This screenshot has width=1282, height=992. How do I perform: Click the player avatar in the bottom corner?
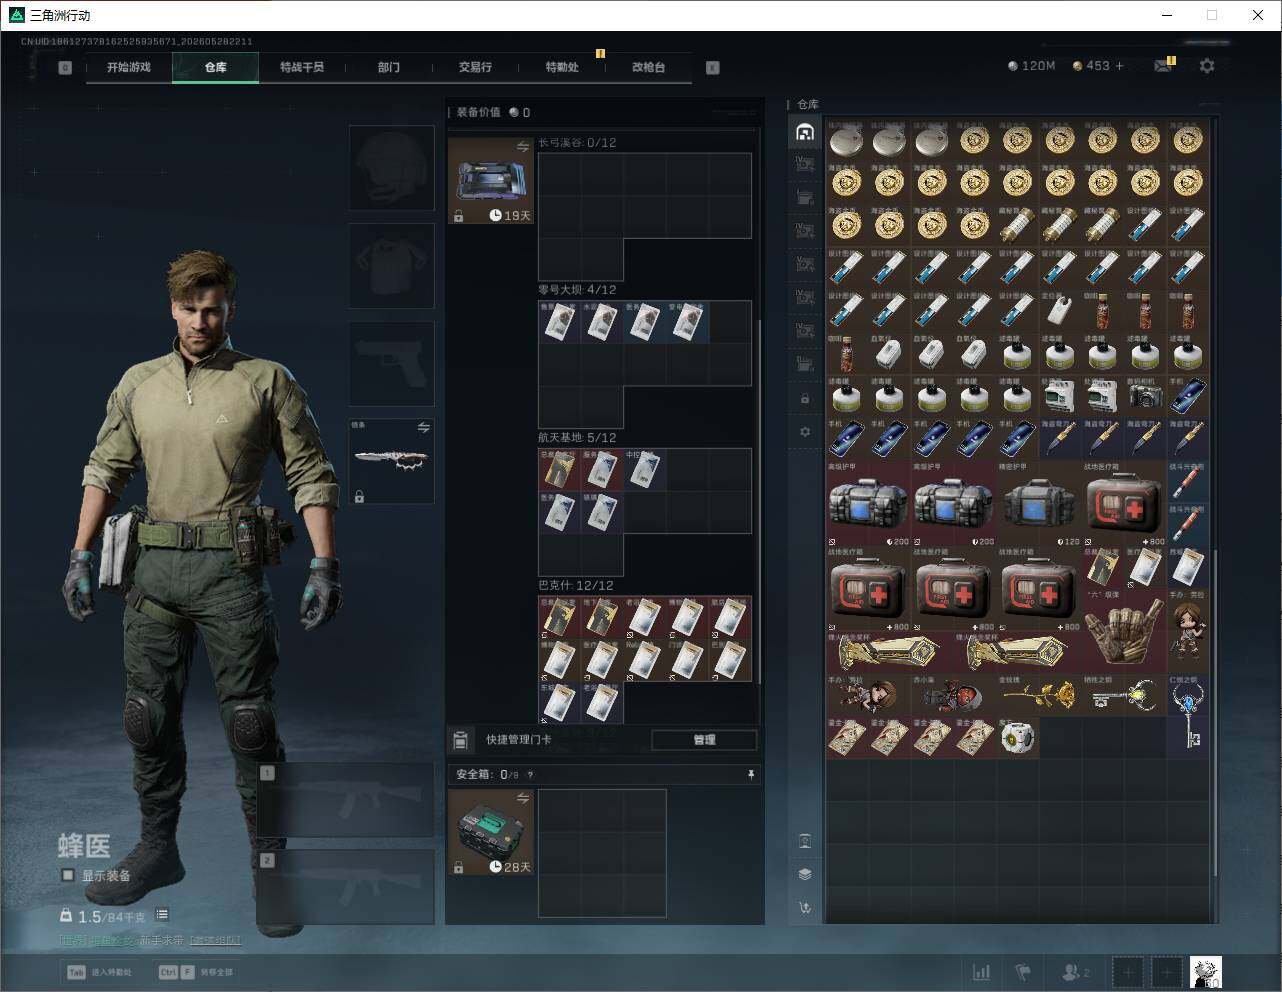[x=1205, y=972]
